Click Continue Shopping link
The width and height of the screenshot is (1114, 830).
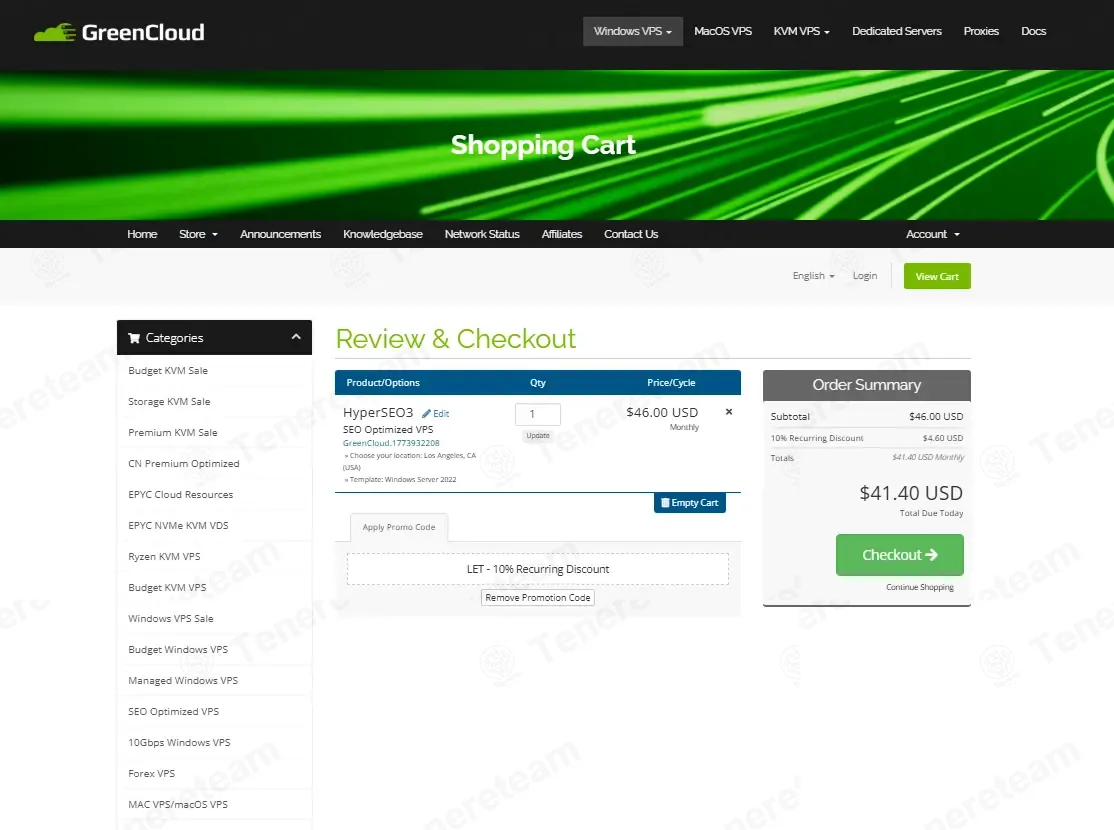click(920, 587)
